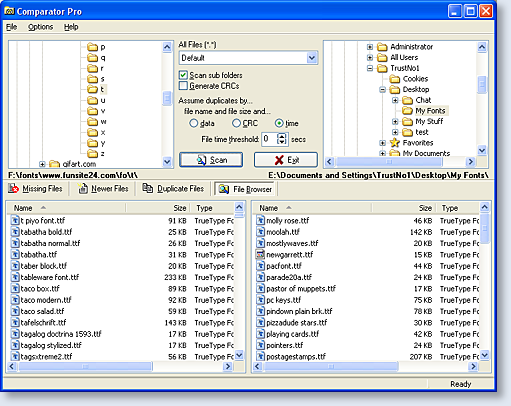
Task: Click the t piyo font.ttf file icon
Action: pyautogui.click(x=15, y=220)
